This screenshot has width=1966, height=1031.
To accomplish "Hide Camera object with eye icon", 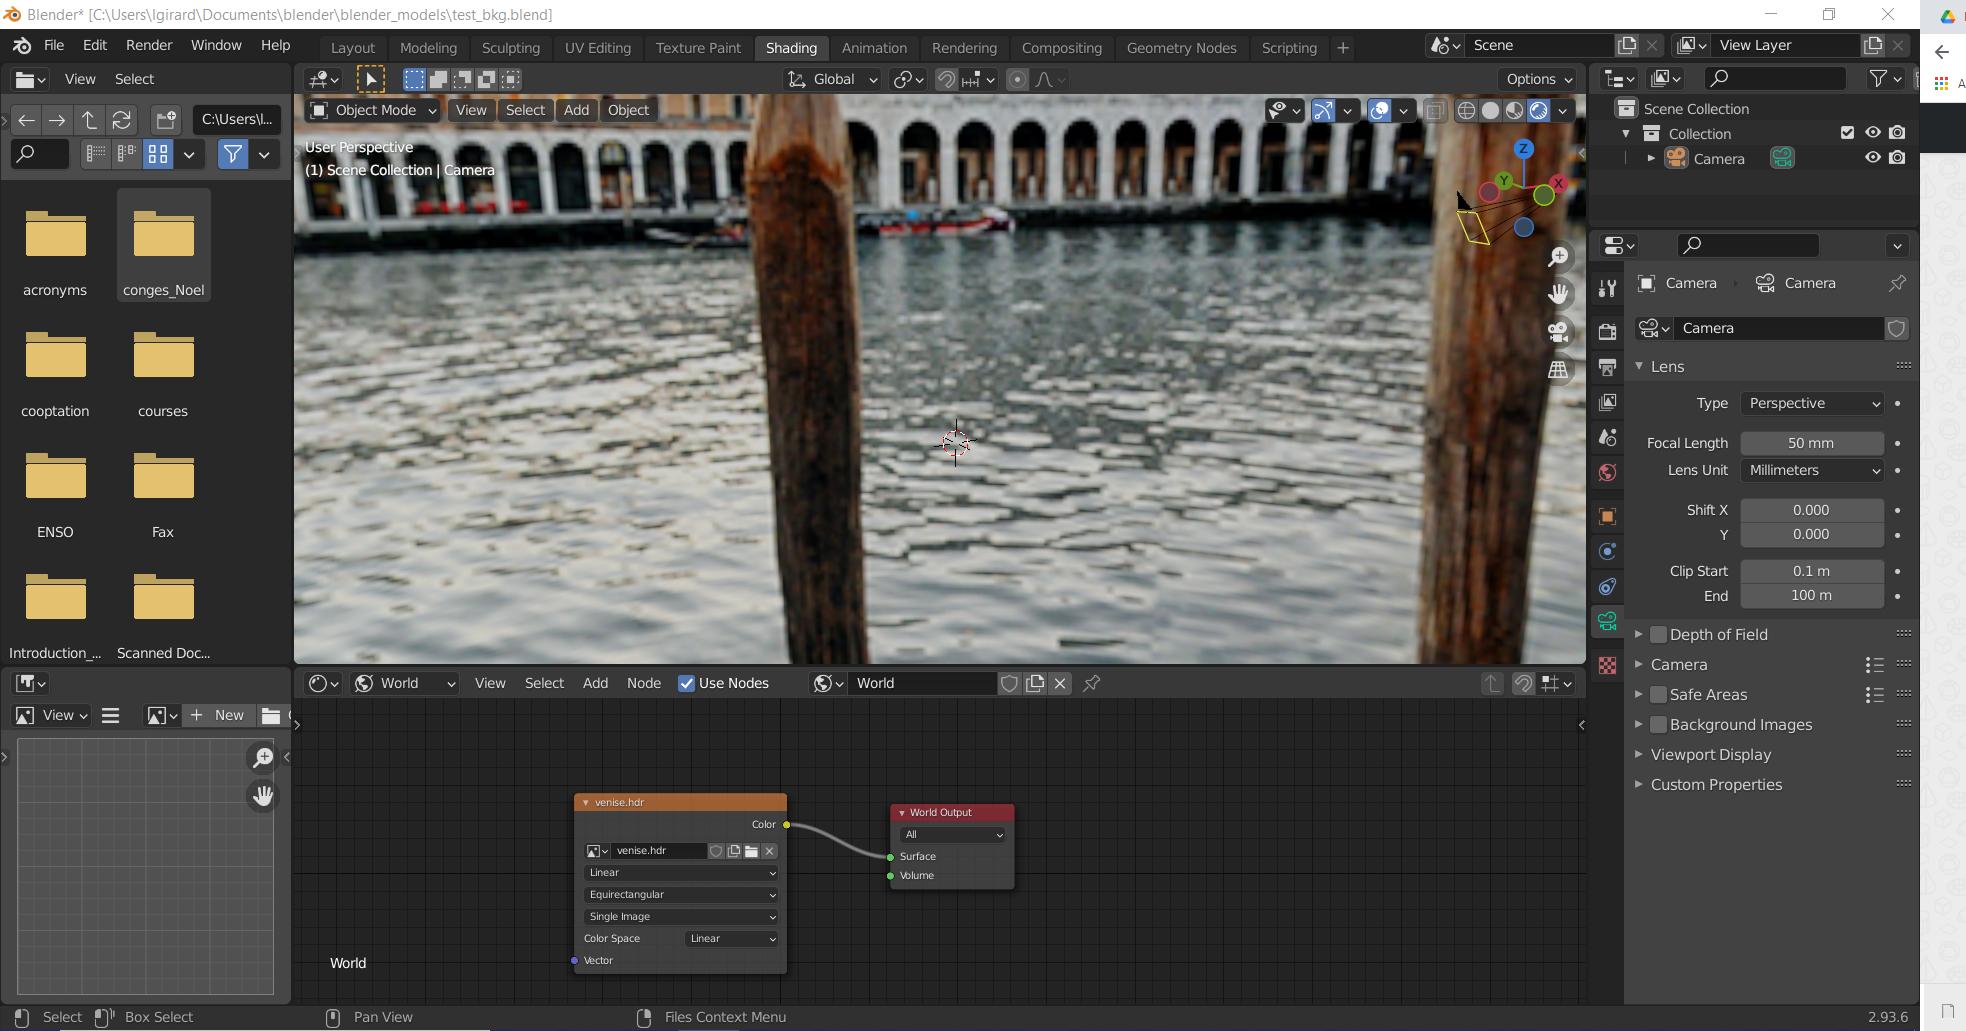I will 1872,158.
